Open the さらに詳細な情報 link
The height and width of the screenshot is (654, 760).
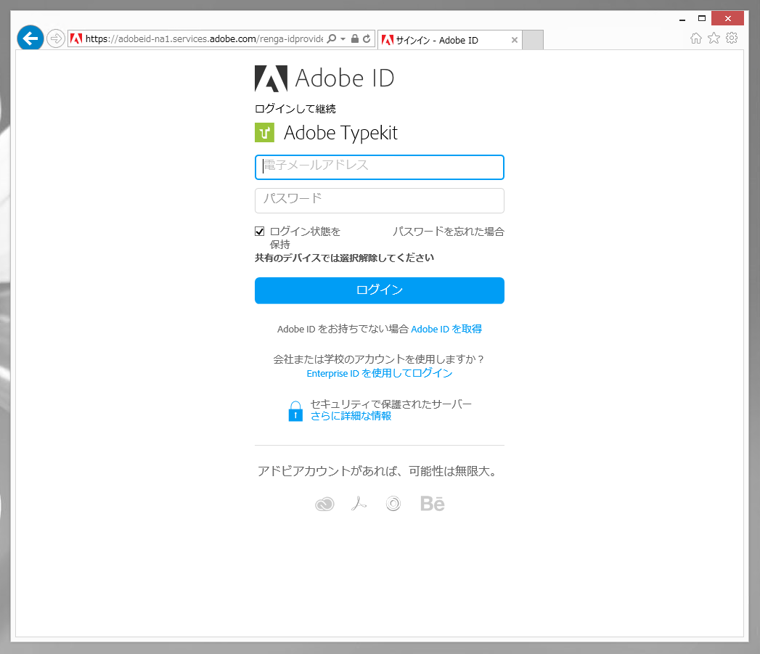(x=350, y=416)
